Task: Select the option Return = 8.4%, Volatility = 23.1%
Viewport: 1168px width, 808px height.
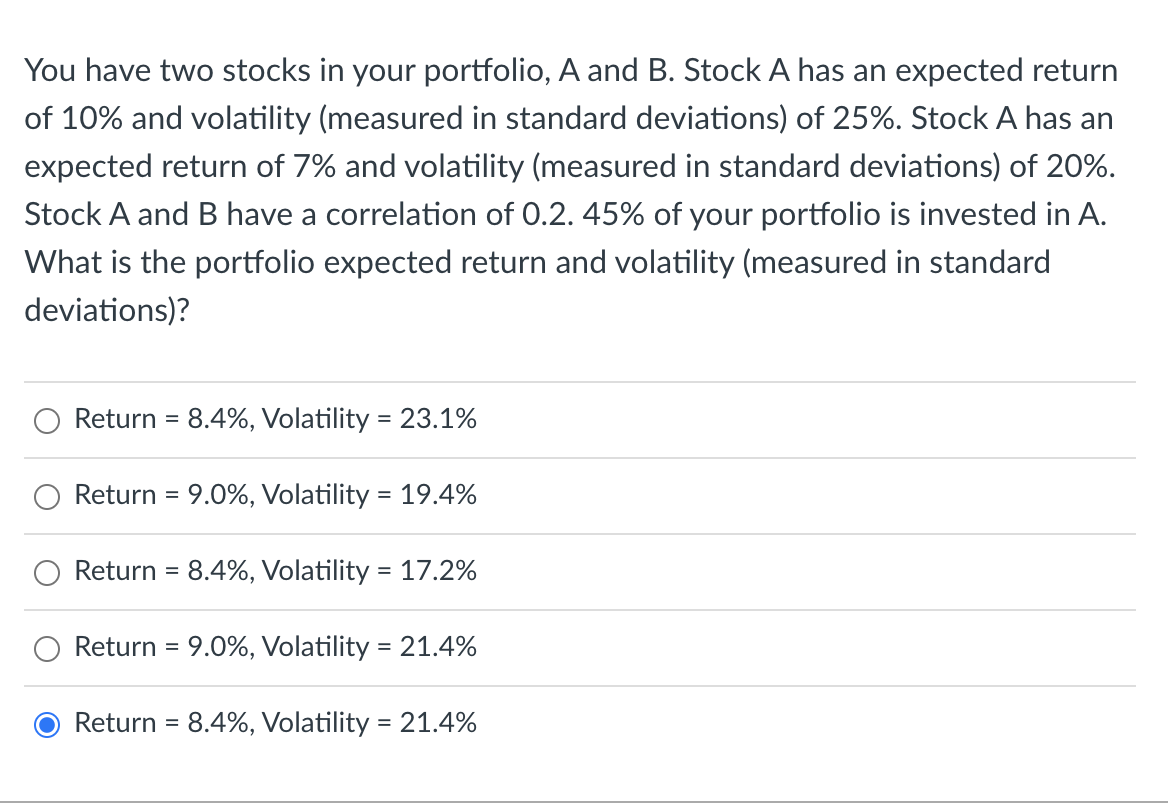Action: click(275, 419)
